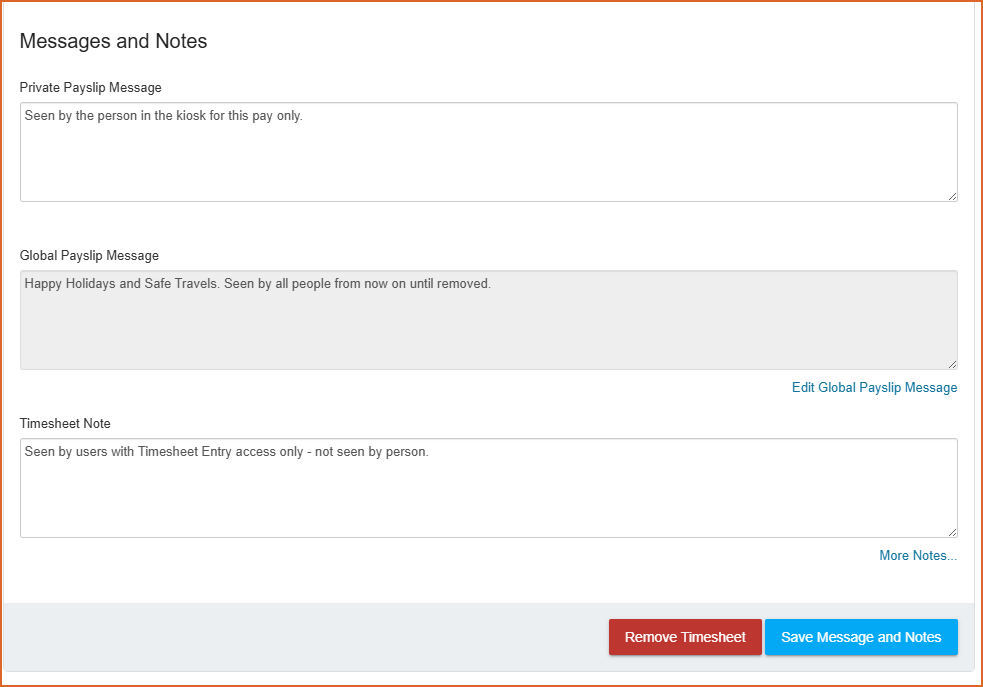
Task: Click the Messages and Notes heading
Action: (113, 41)
